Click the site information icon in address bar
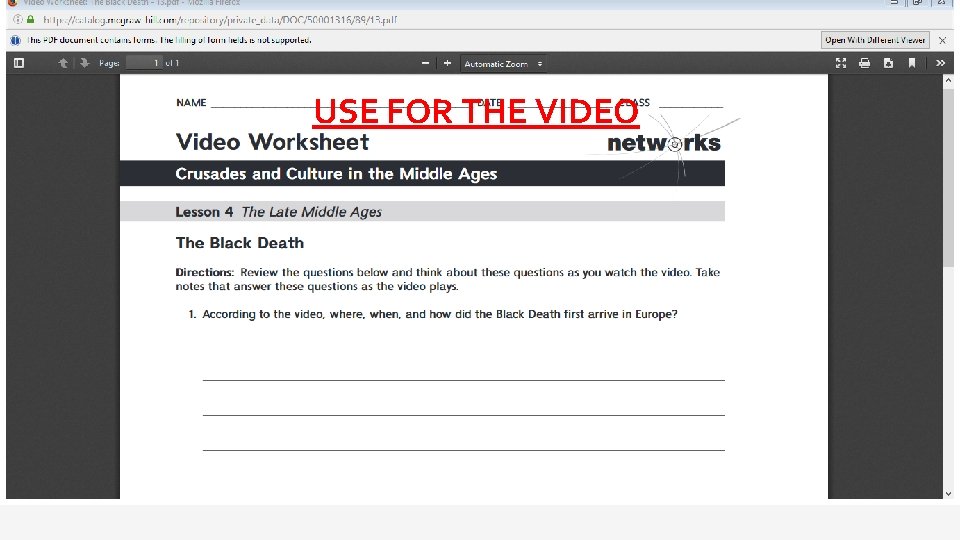Screen dimensions: 960x540 pos(17,20)
